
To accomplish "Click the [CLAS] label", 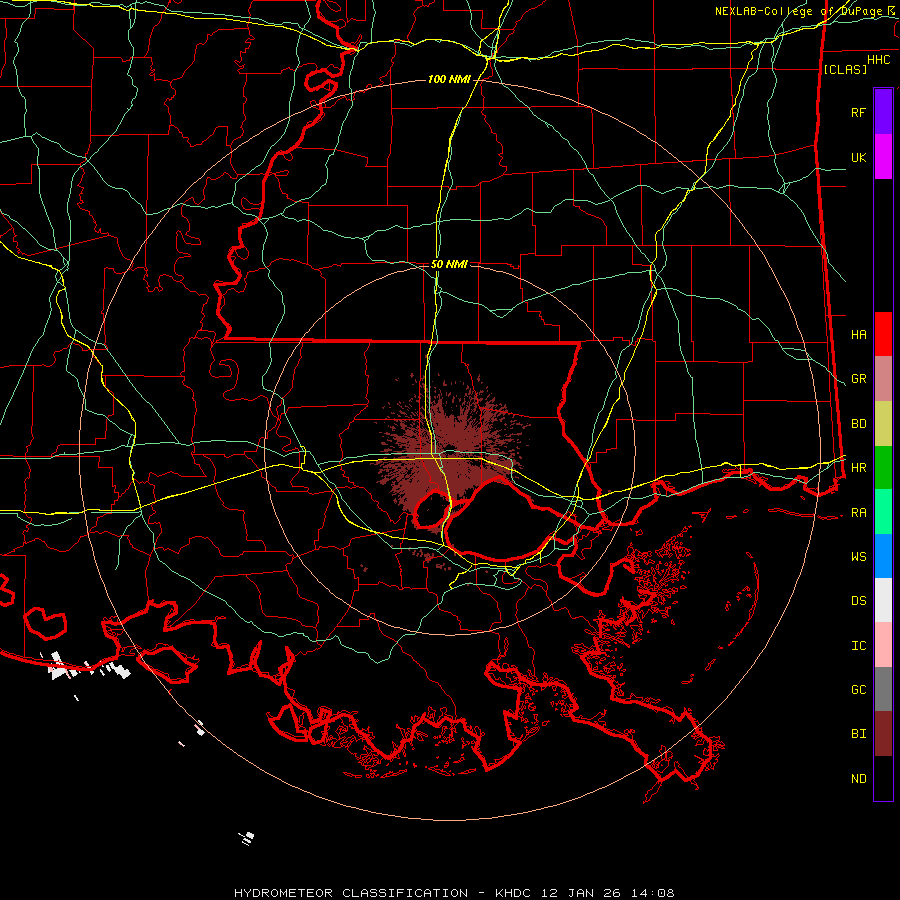I will point(845,69).
